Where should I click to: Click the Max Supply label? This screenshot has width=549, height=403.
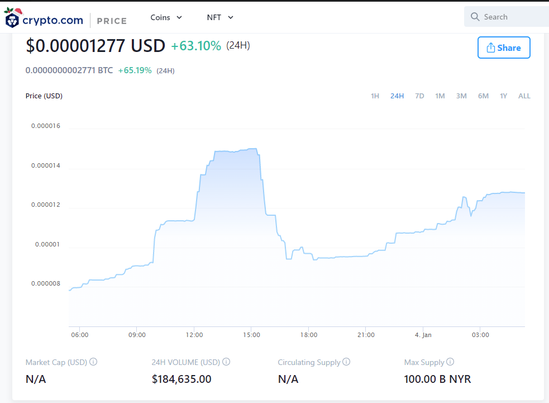coord(424,362)
